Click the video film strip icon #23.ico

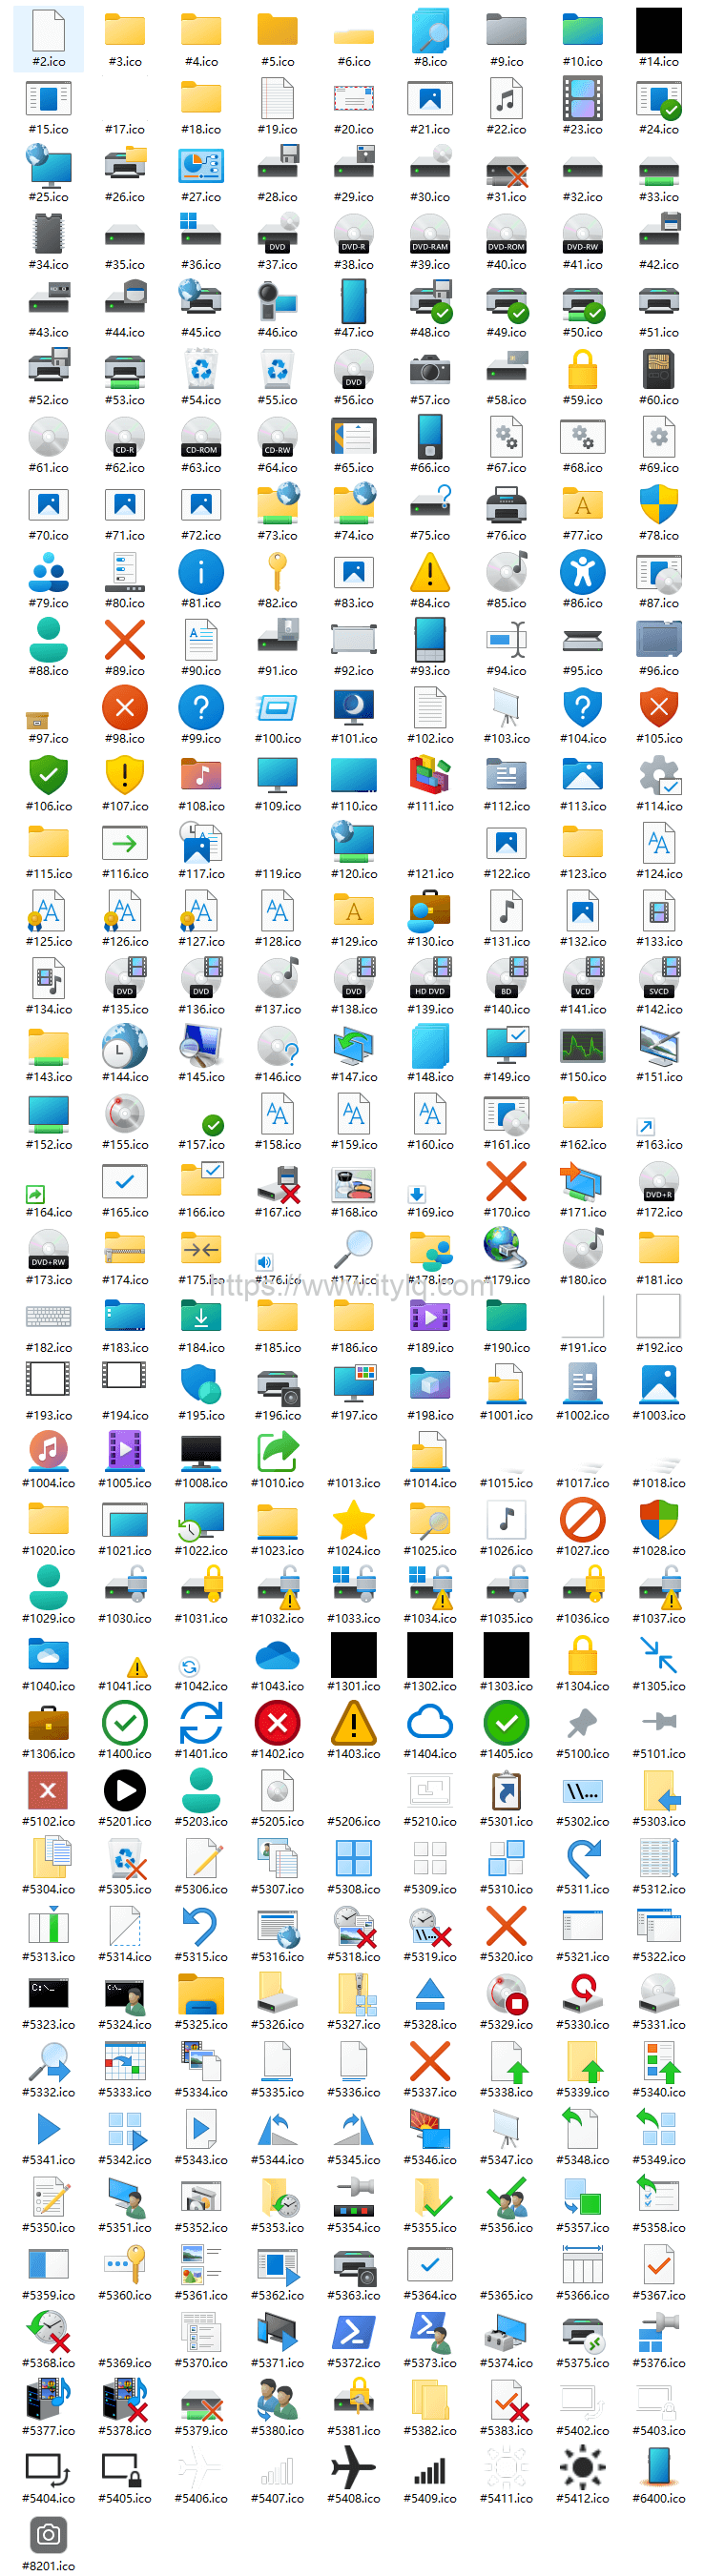(x=582, y=98)
